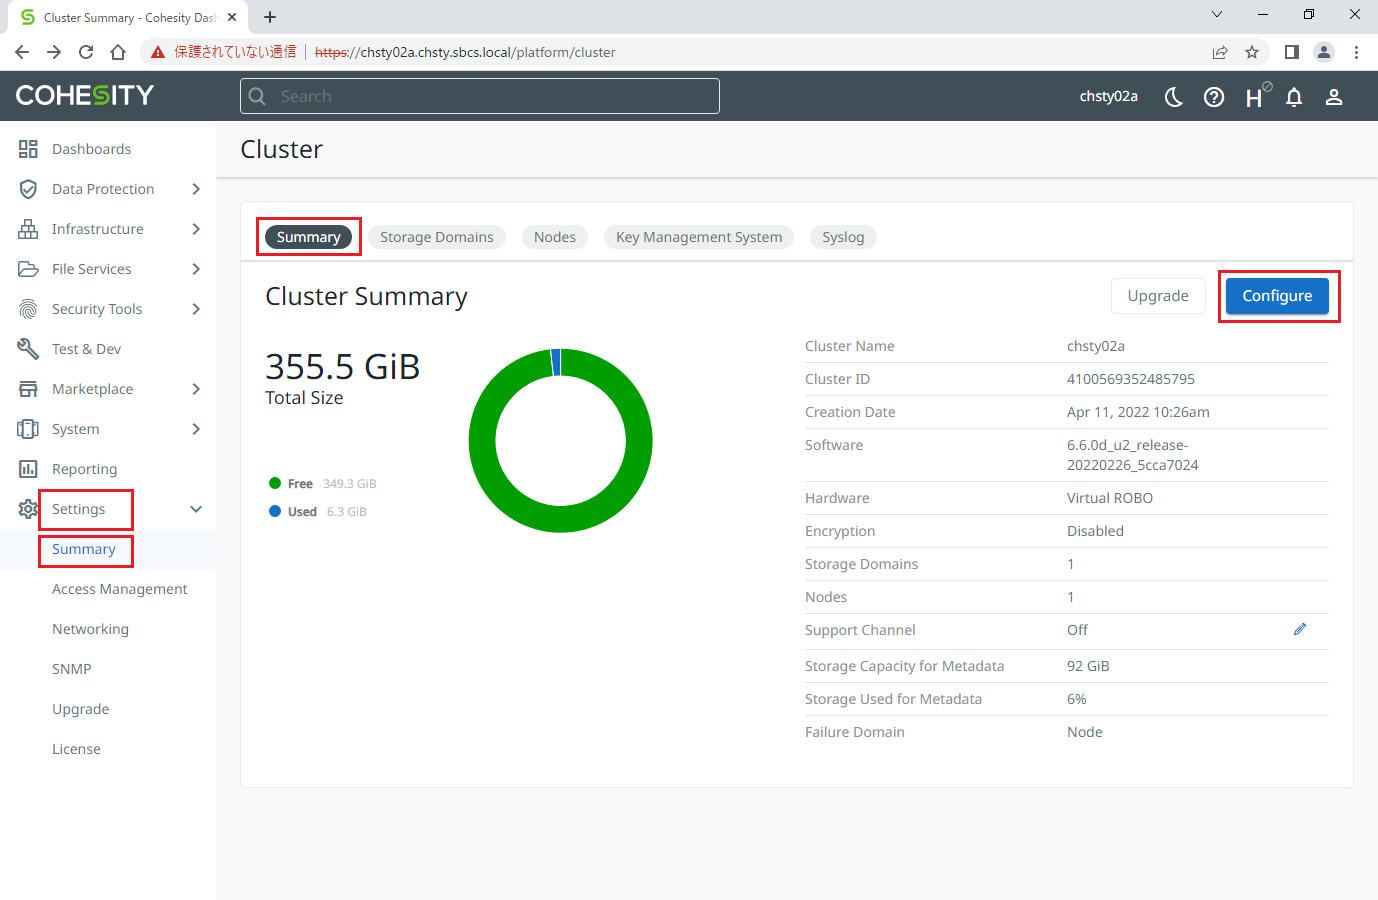This screenshot has width=1378, height=900.
Task: Open Access Management settings
Action: (120, 589)
